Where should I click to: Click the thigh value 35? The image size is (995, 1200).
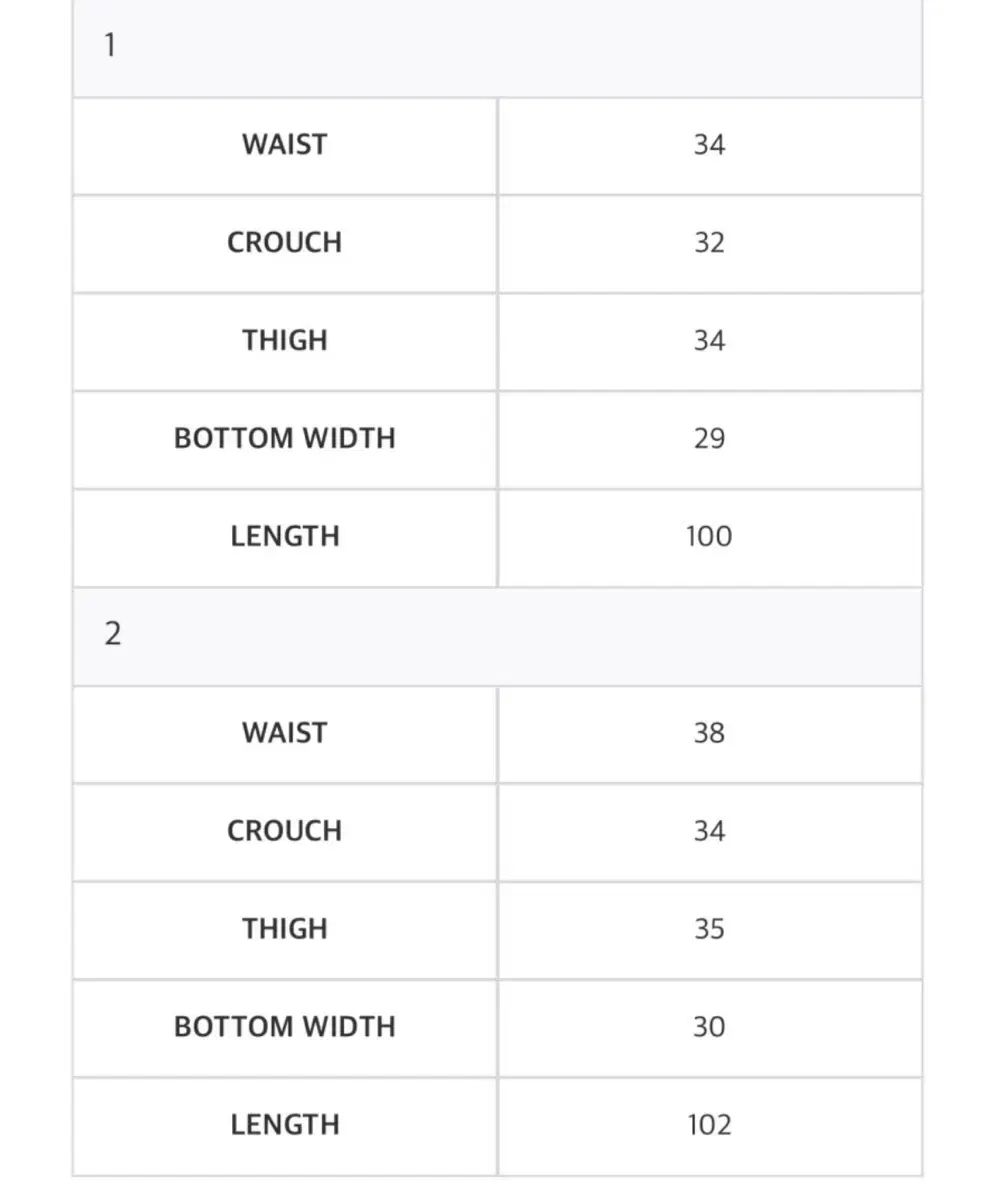tap(709, 928)
